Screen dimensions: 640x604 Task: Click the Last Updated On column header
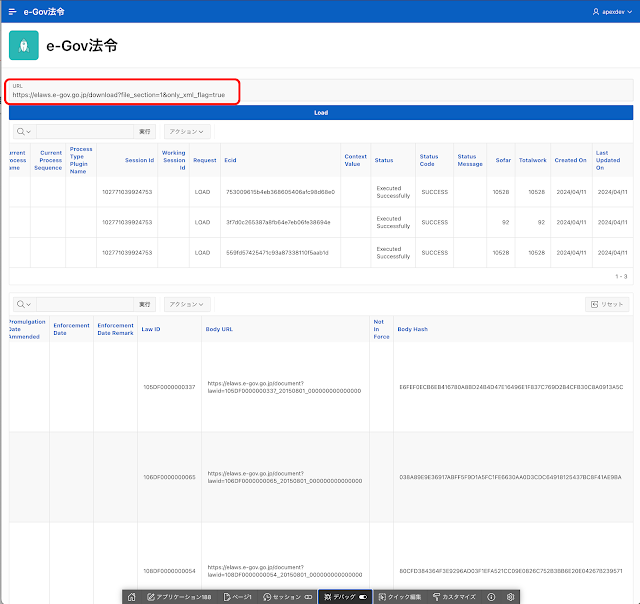(608, 160)
